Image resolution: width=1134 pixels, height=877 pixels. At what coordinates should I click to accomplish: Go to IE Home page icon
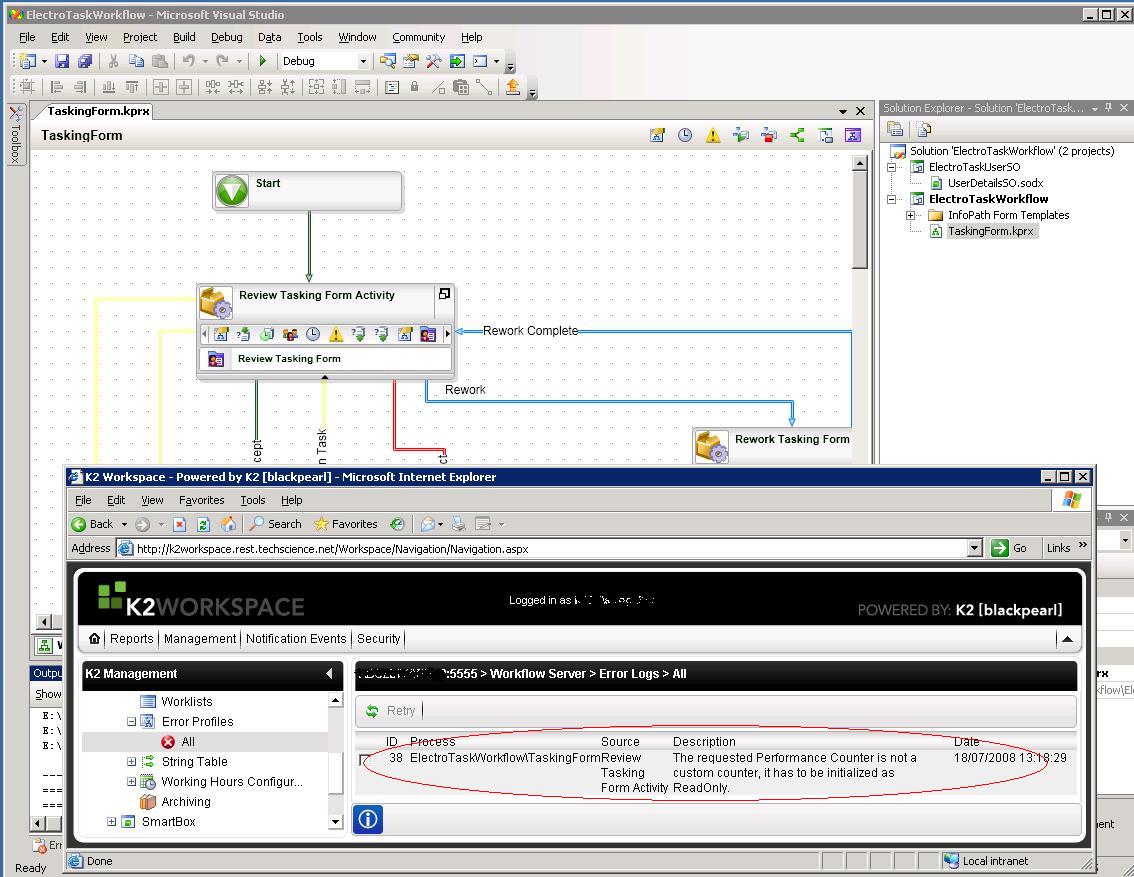click(x=228, y=524)
